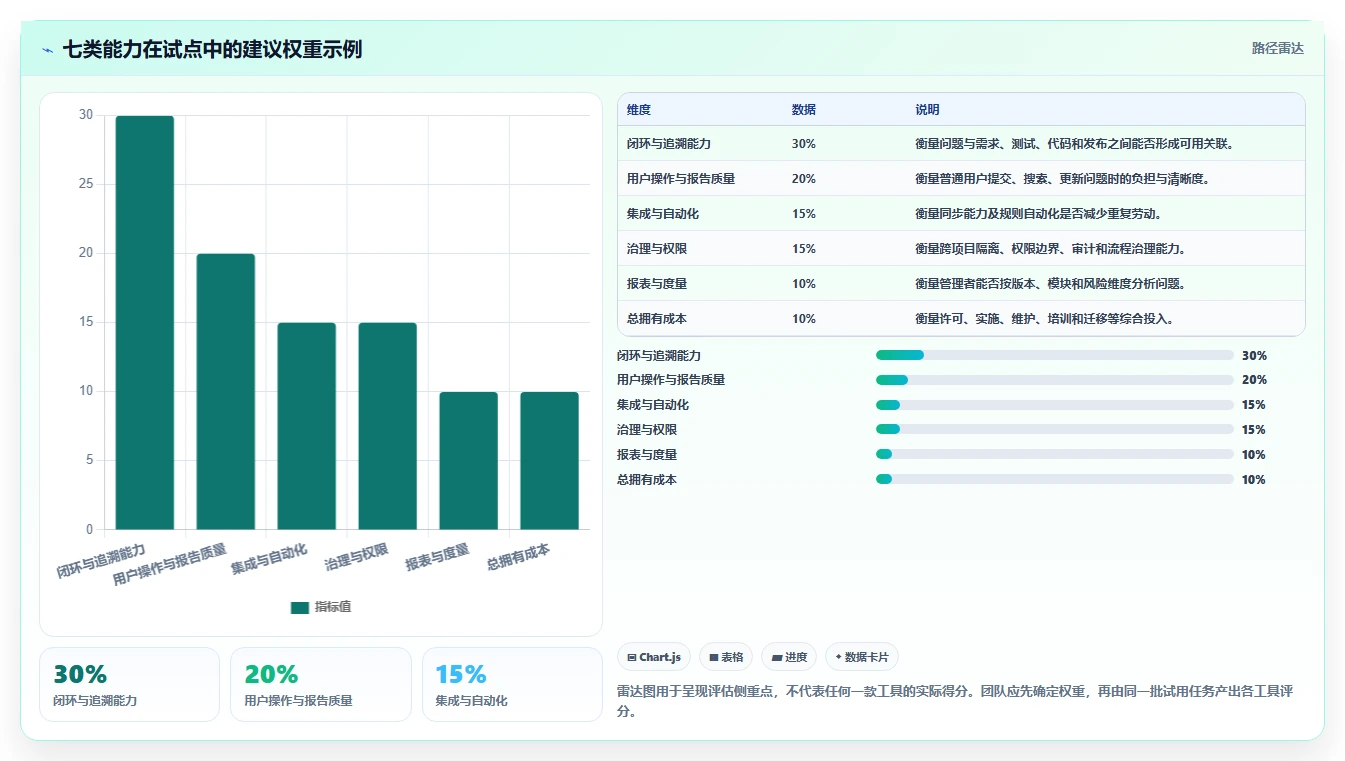Click the 闭环与追溯能力 x-axis label
Viewport: 1345px width, 761px height.
click(x=102, y=562)
